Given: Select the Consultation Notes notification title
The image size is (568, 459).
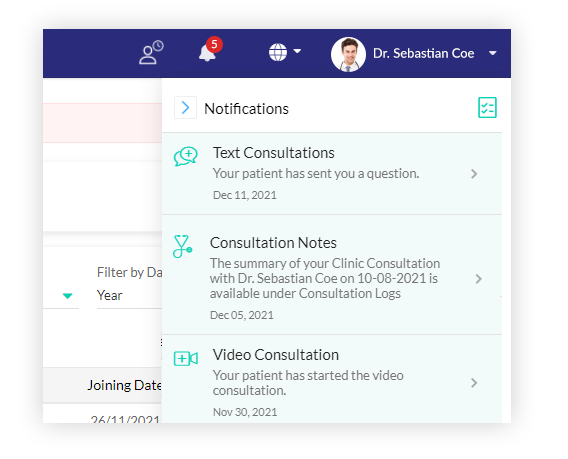Looking at the screenshot, I should pyautogui.click(x=273, y=243).
